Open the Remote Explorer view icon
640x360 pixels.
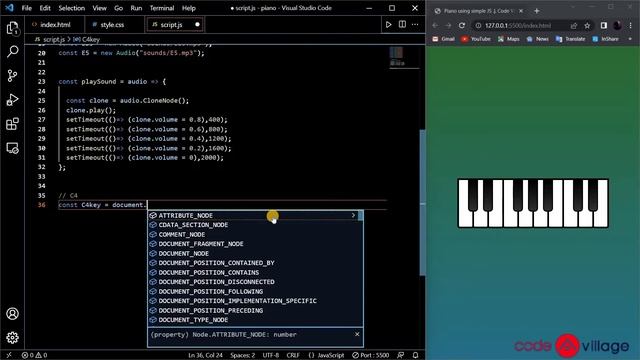pyautogui.click(x=12, y=148)
